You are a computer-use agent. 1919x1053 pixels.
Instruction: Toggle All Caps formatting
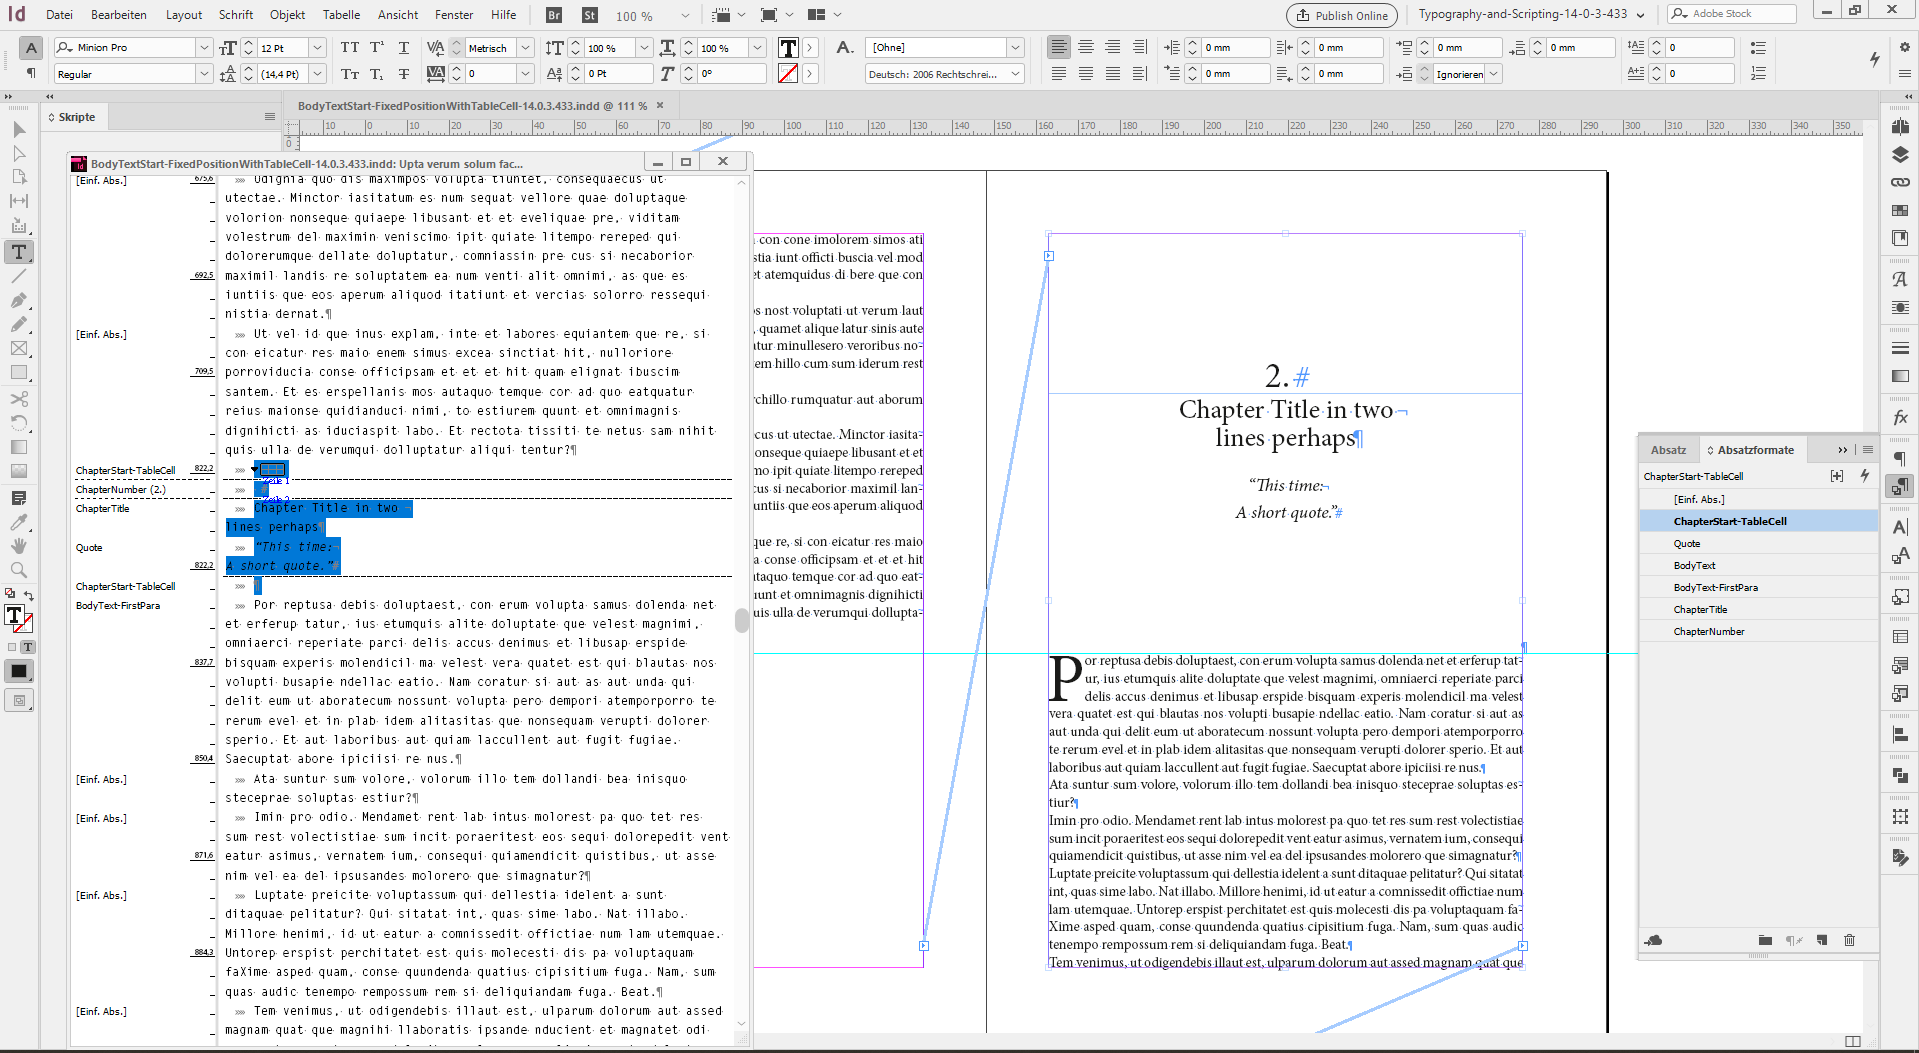[x=349, y=47]
